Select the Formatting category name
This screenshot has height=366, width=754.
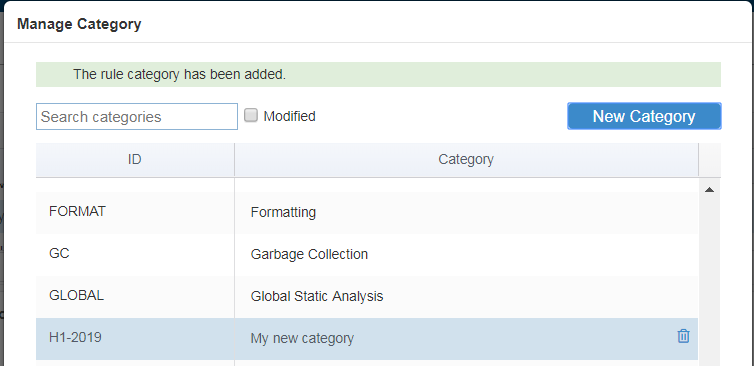(283, 212)
